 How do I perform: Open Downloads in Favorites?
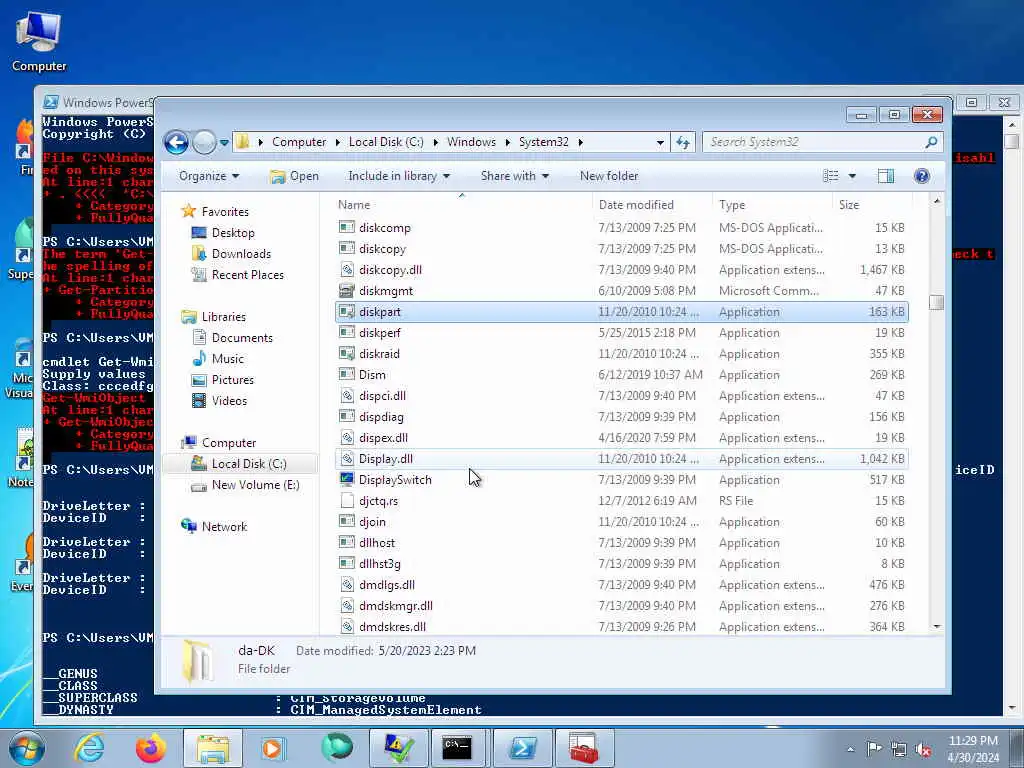tap(241, 253)
